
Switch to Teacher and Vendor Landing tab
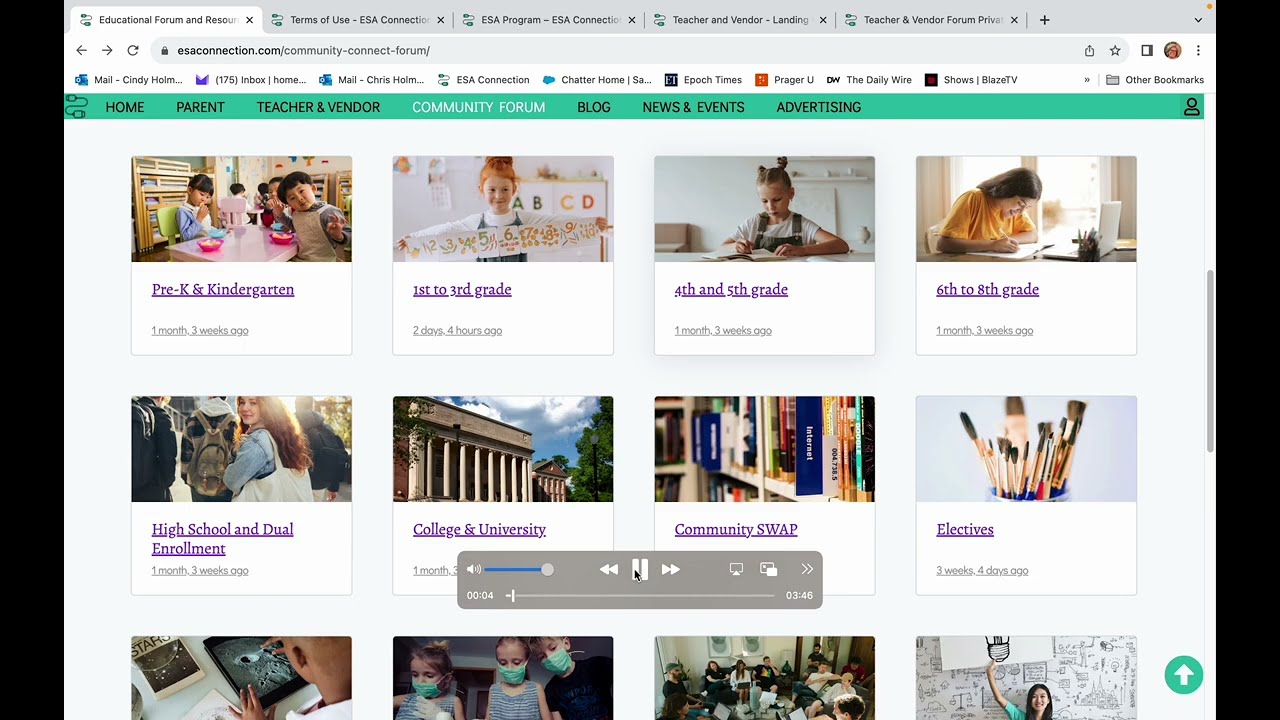coord(741,20)
